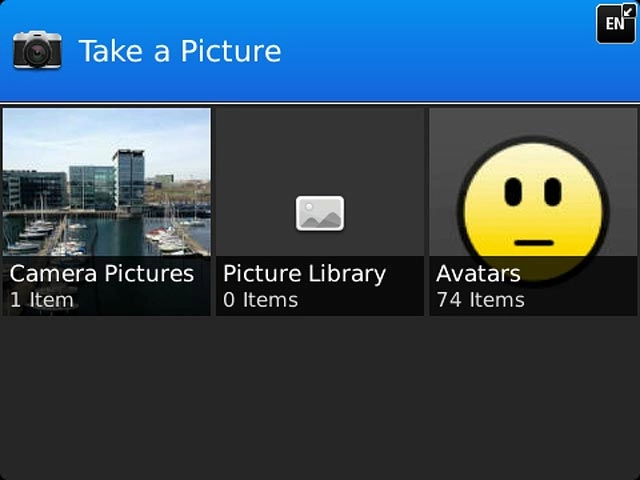The width and height of the screenshot is (640, 480).
Task: Tap the smiley's left eye on Avatars
Action: pyautogui.click(x=512, y=192)
